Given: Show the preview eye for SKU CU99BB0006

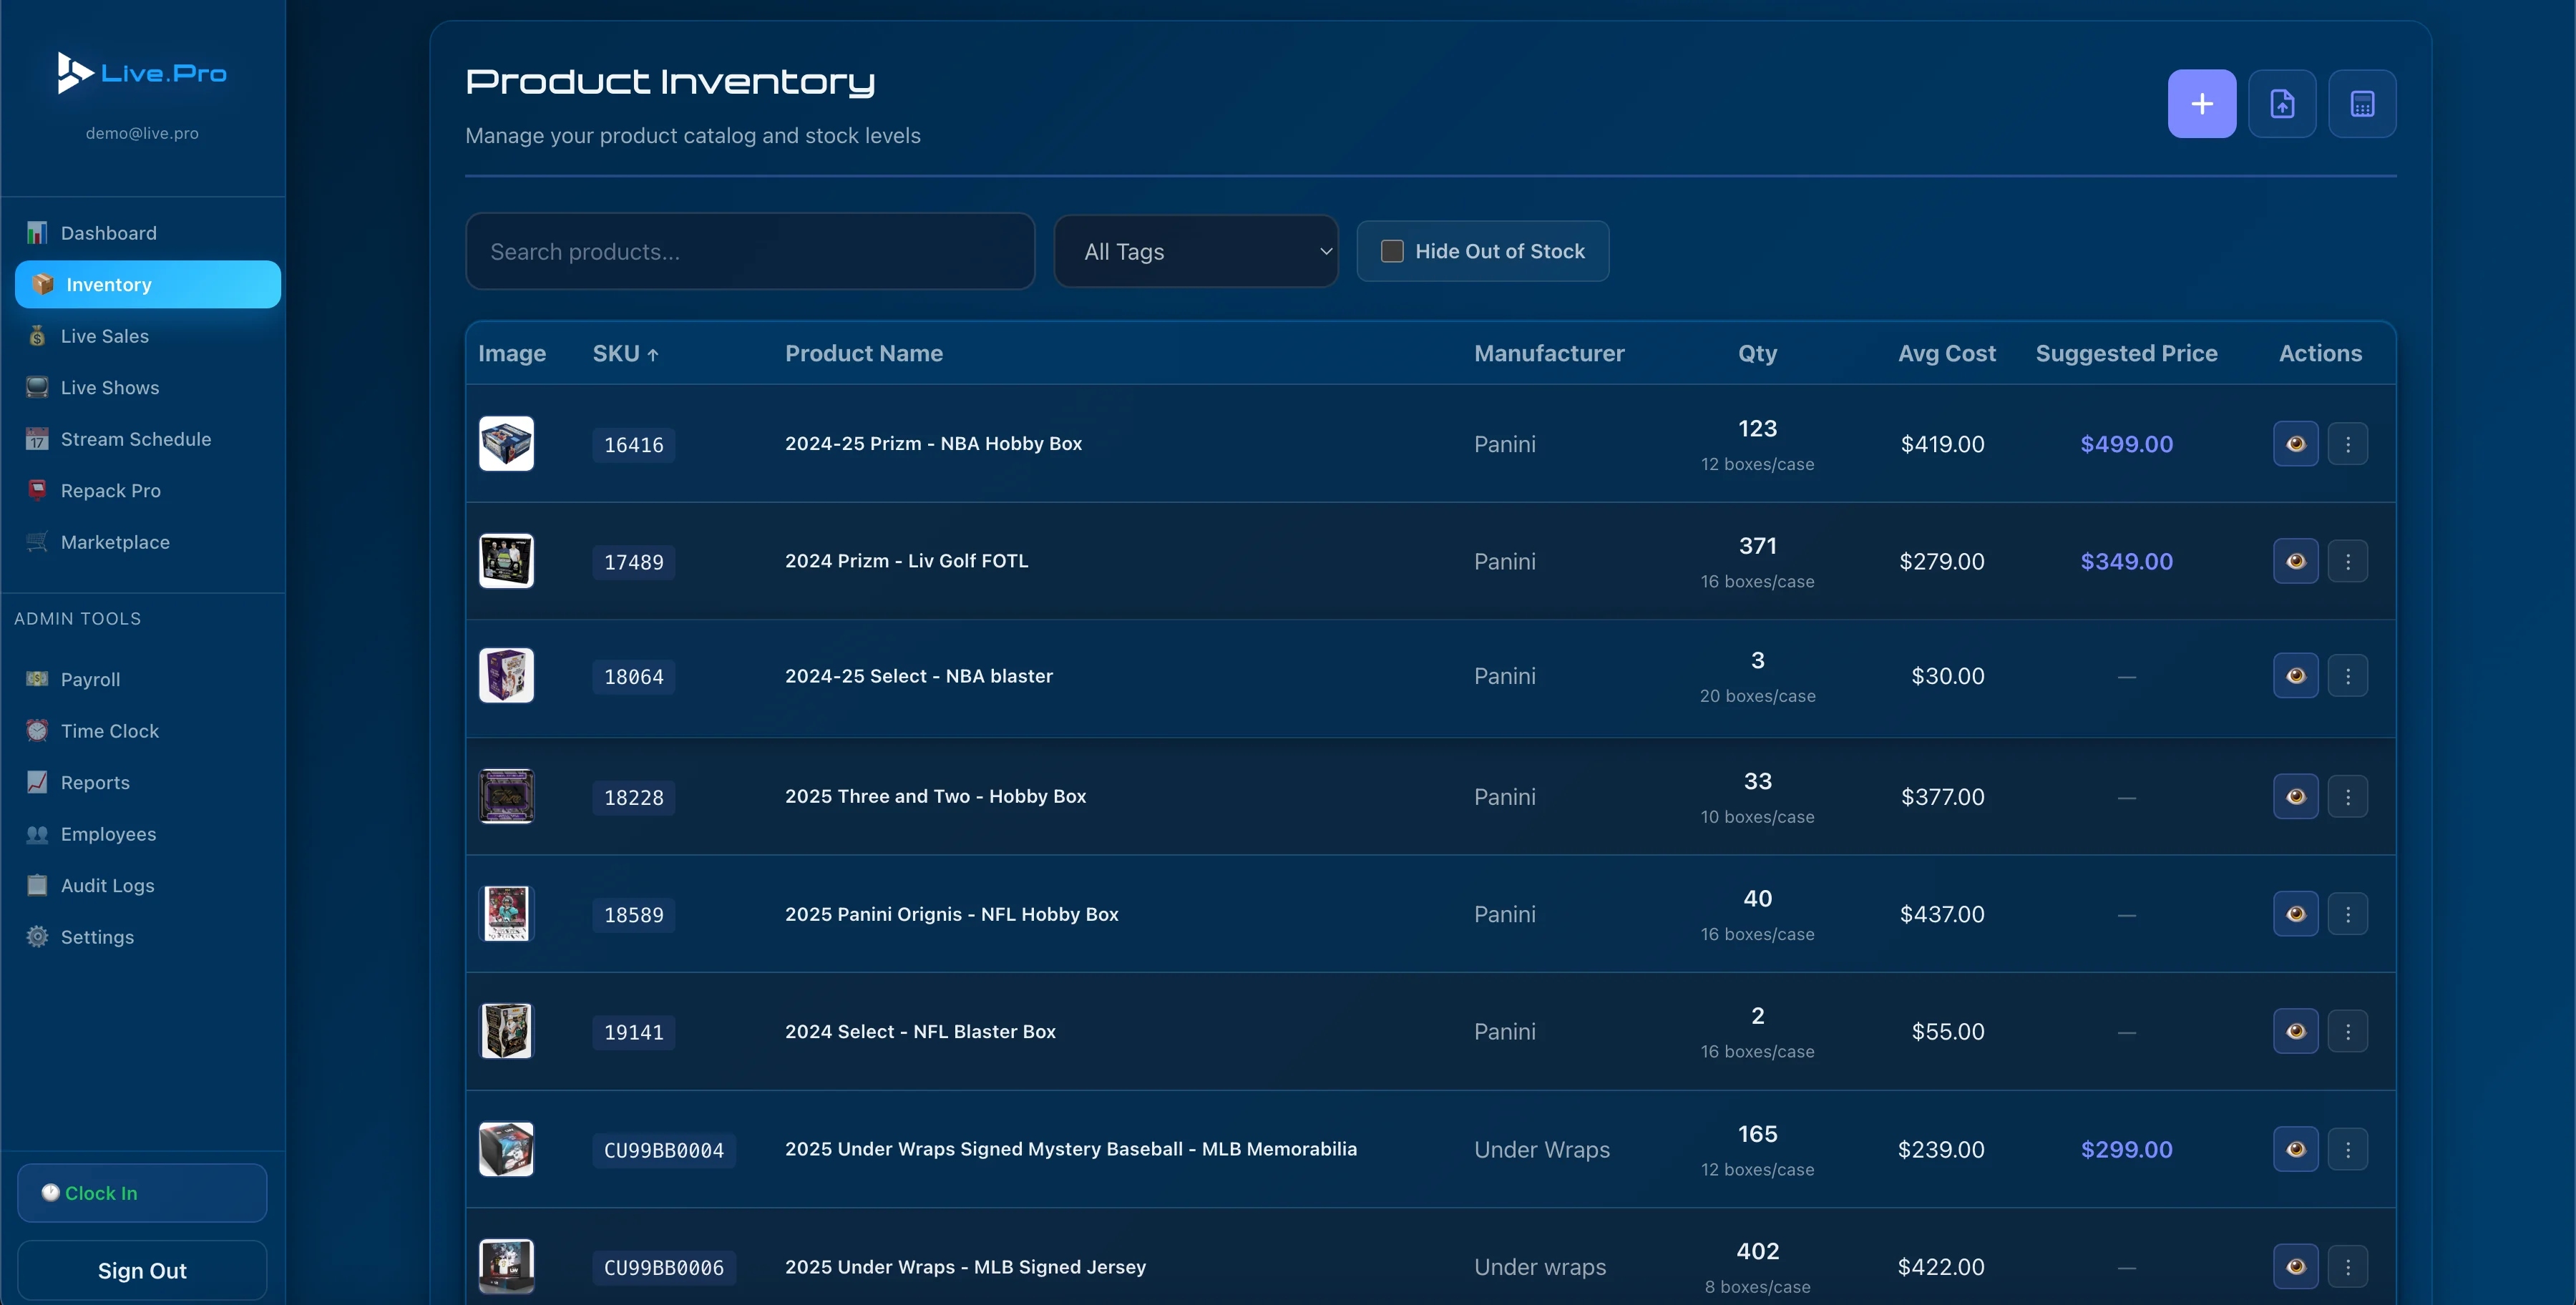Looking at the screenshot, I should coord(2295,1266).
